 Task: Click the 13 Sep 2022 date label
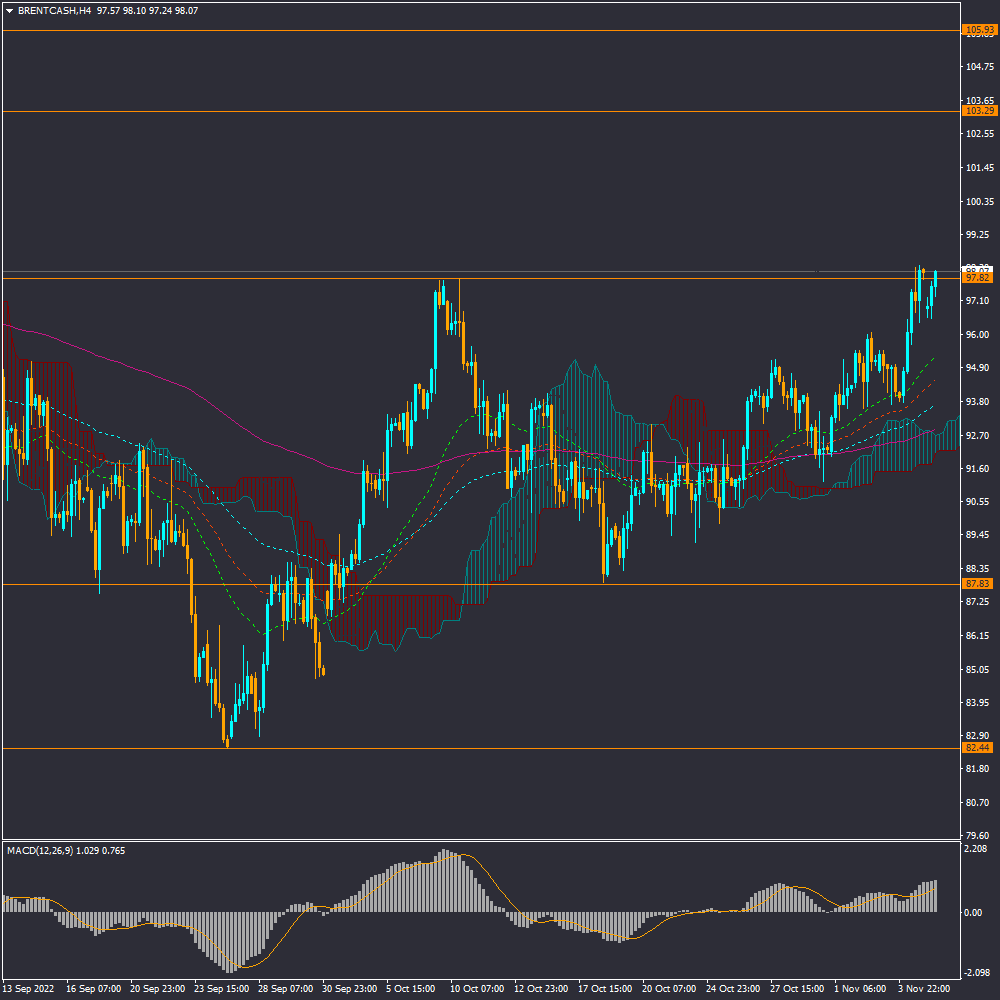(x=27, y=988)
